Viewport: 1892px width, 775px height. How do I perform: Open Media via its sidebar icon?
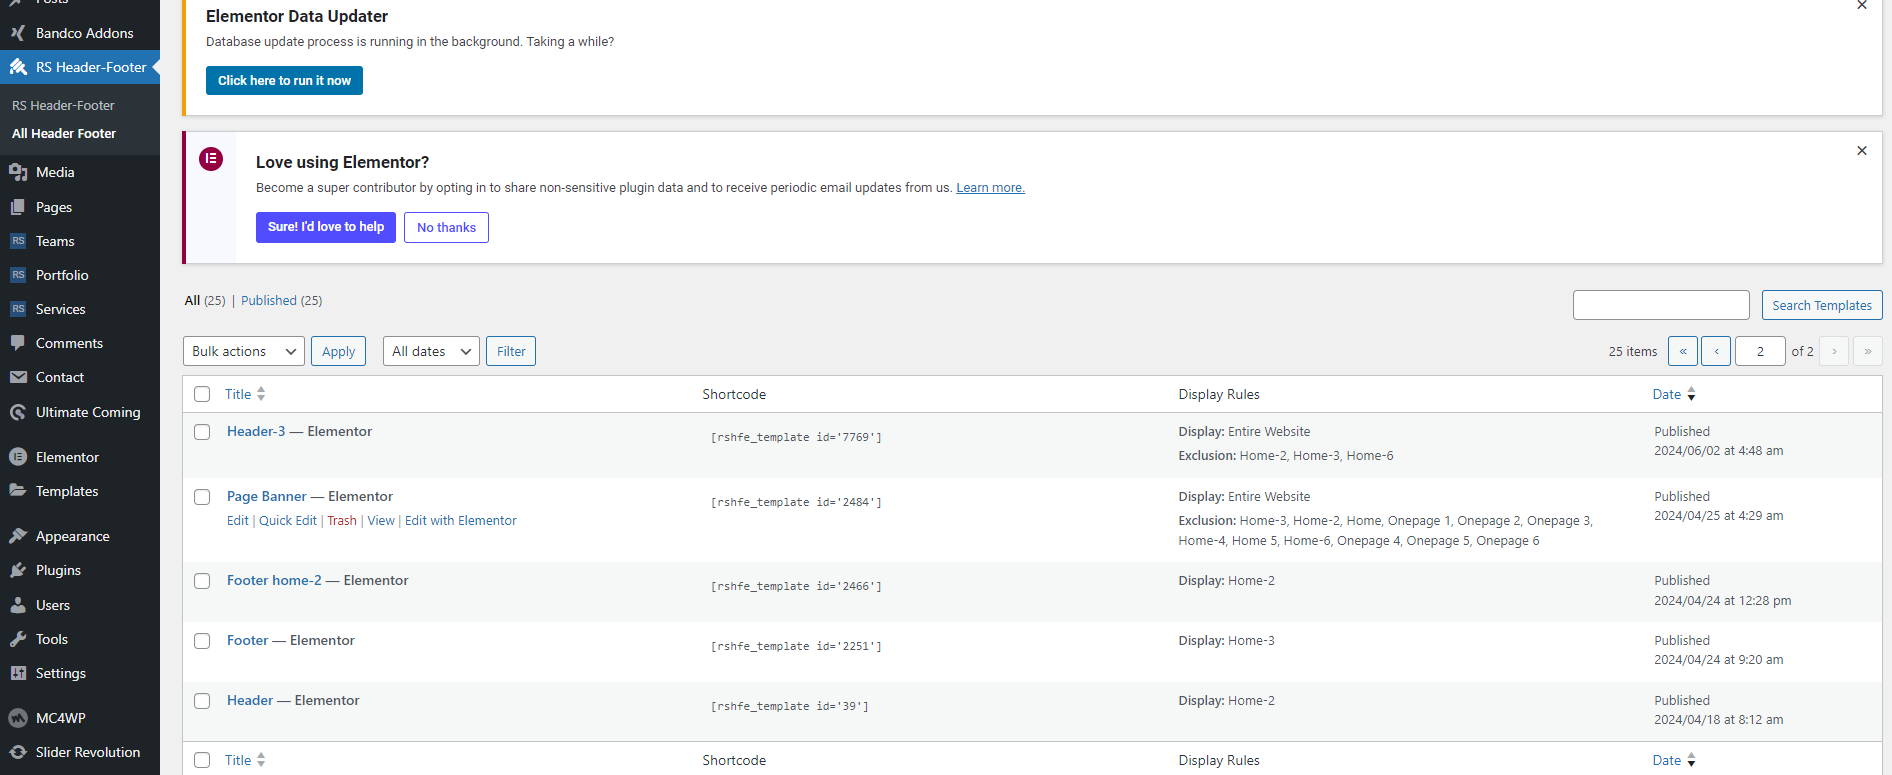click(x=18, y=172)
